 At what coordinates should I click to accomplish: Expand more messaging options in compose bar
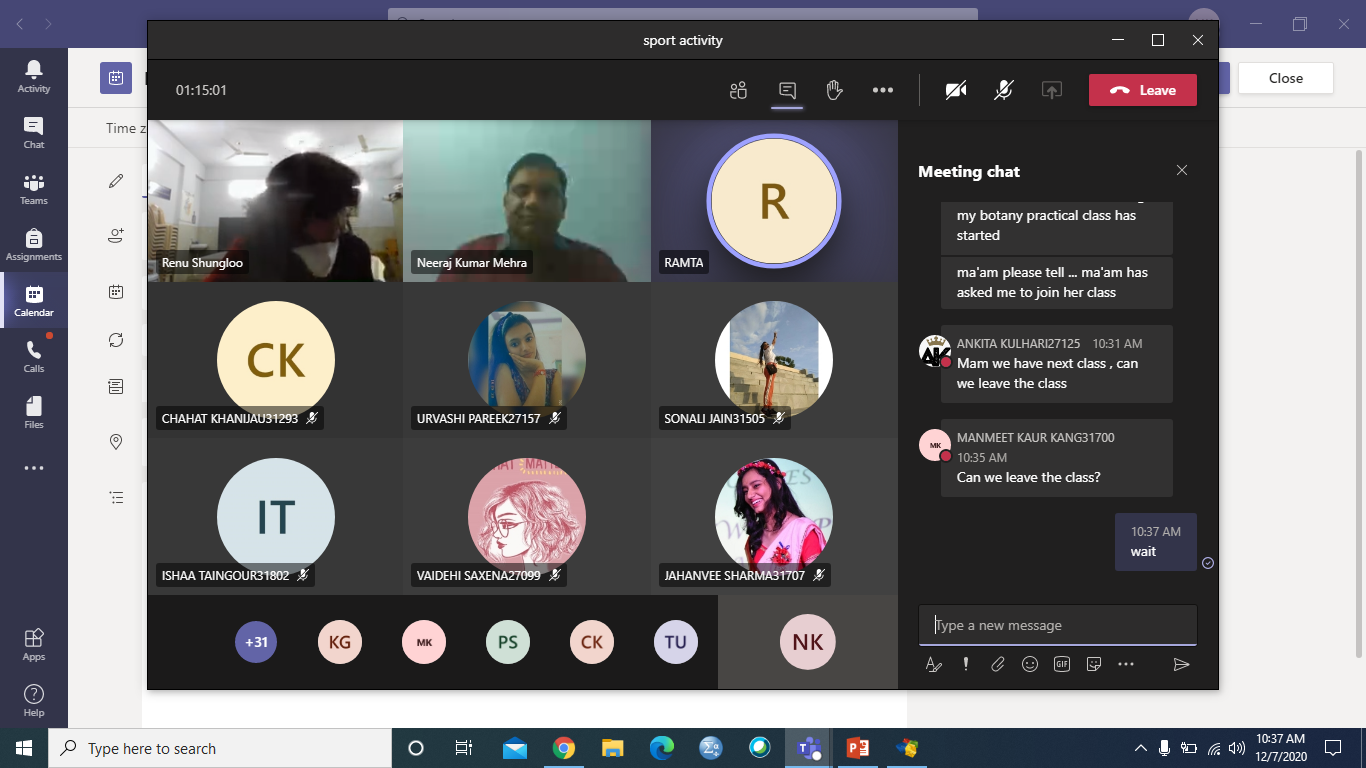coord(1126,664)
